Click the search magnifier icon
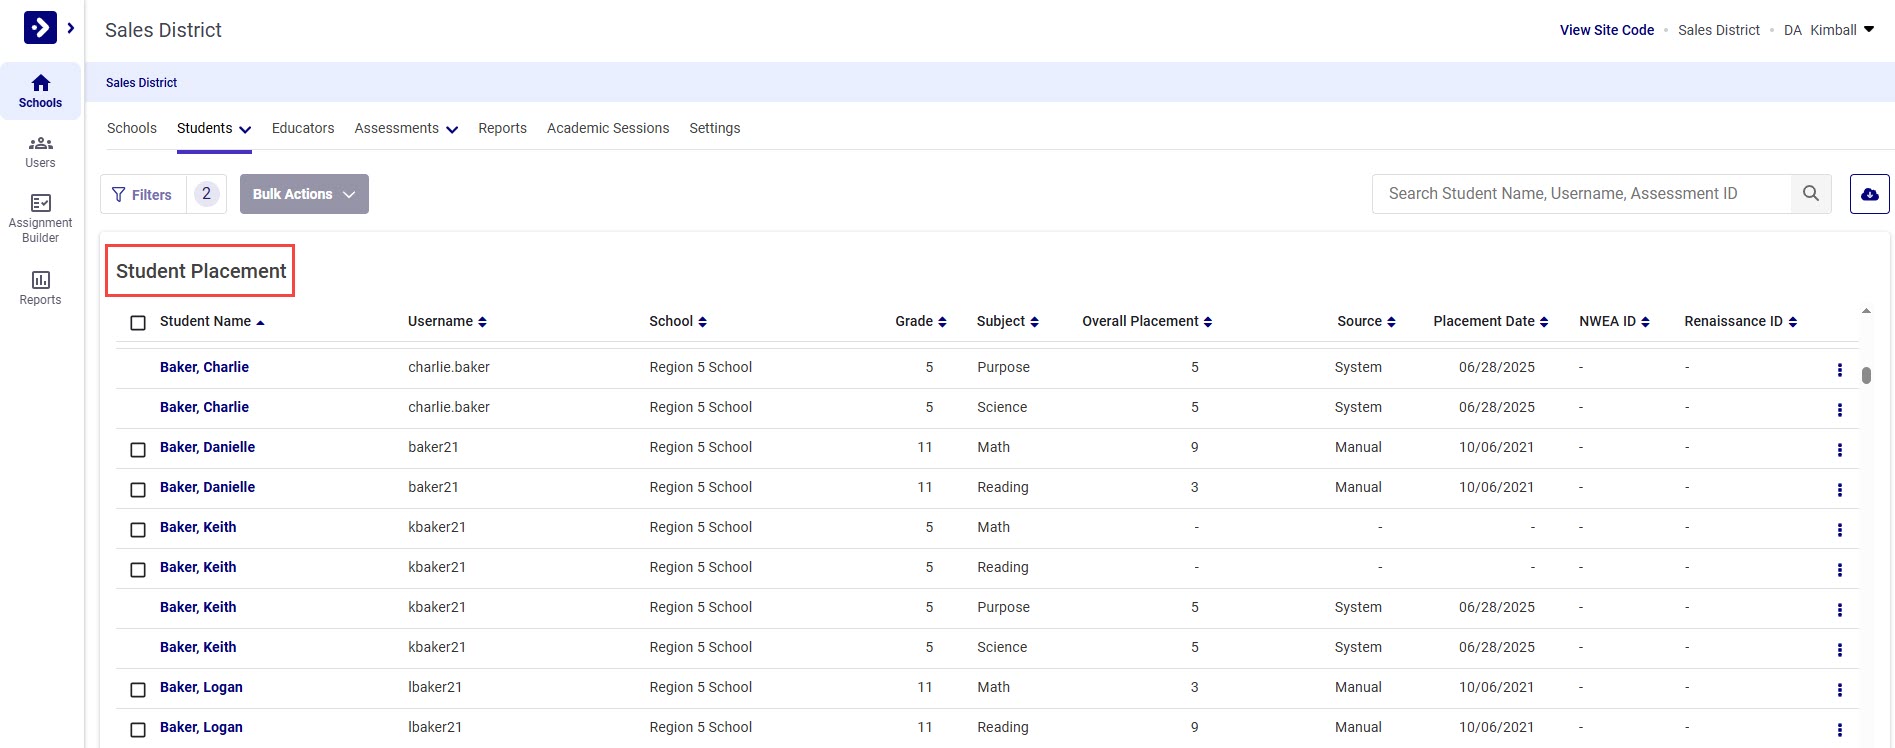The width and height of the screenshot is (1895, 748). (1810, 194)
